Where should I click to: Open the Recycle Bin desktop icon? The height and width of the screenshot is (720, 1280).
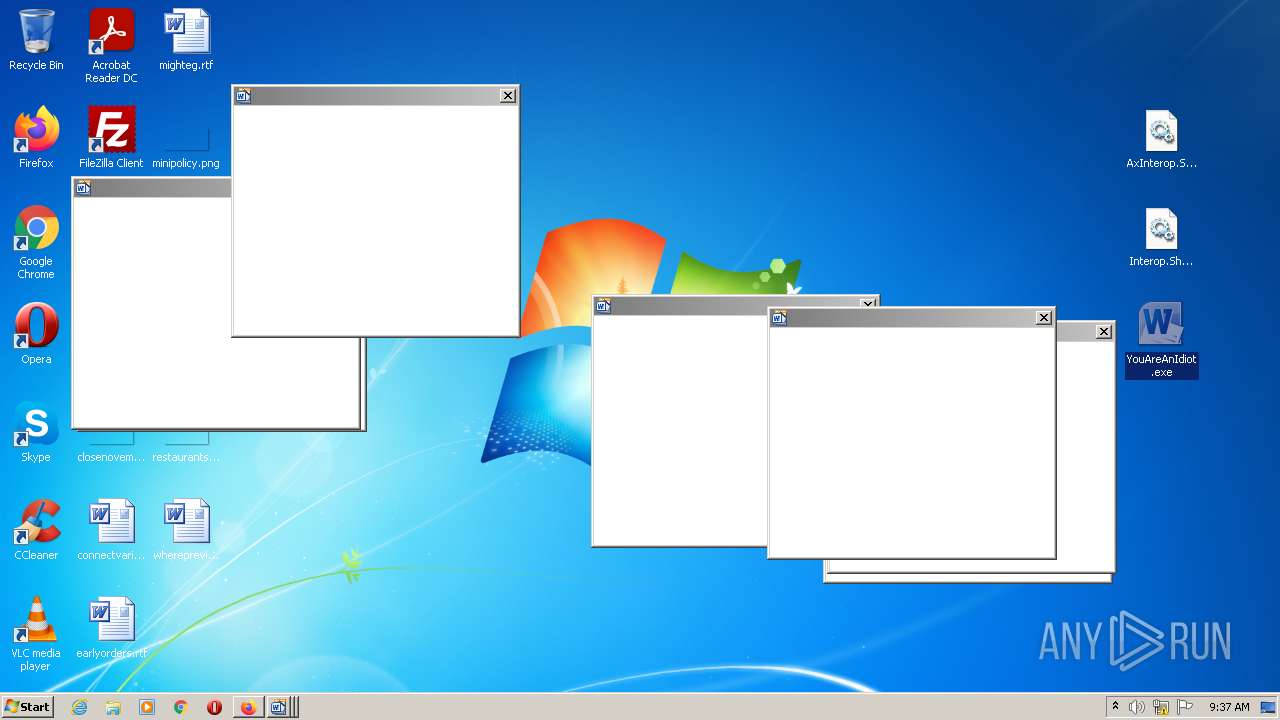[x=36, y=40]
